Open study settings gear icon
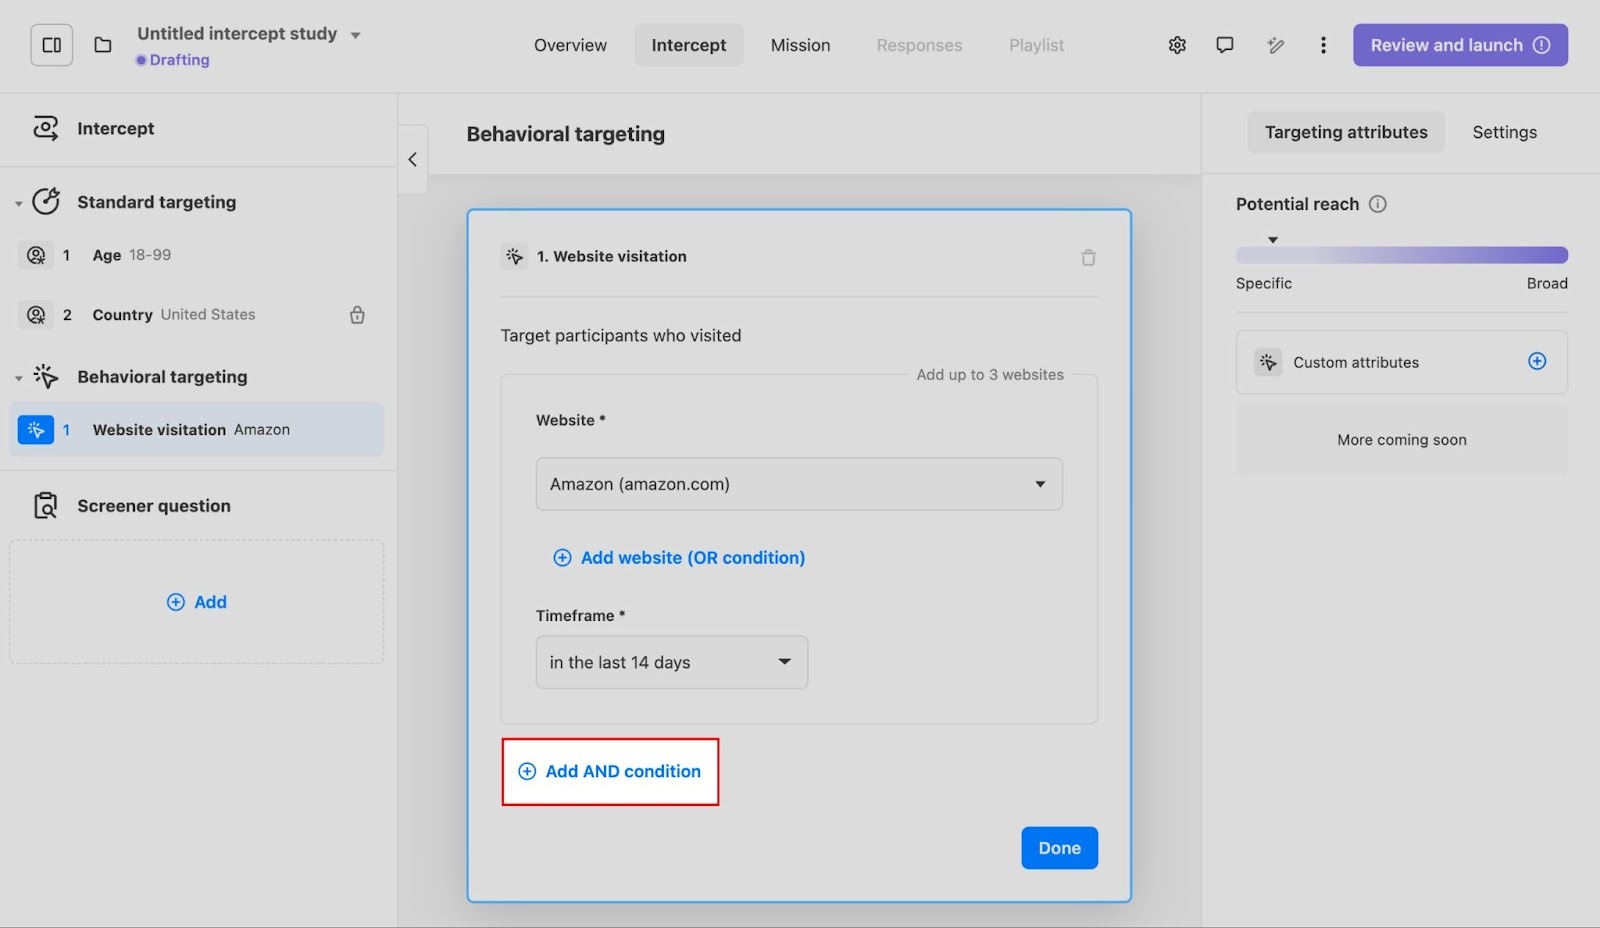 pos(1177,45)
